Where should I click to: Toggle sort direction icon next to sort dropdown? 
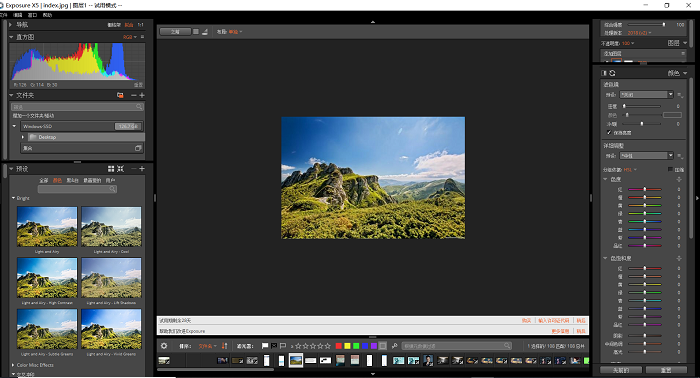tap(225, 346)
